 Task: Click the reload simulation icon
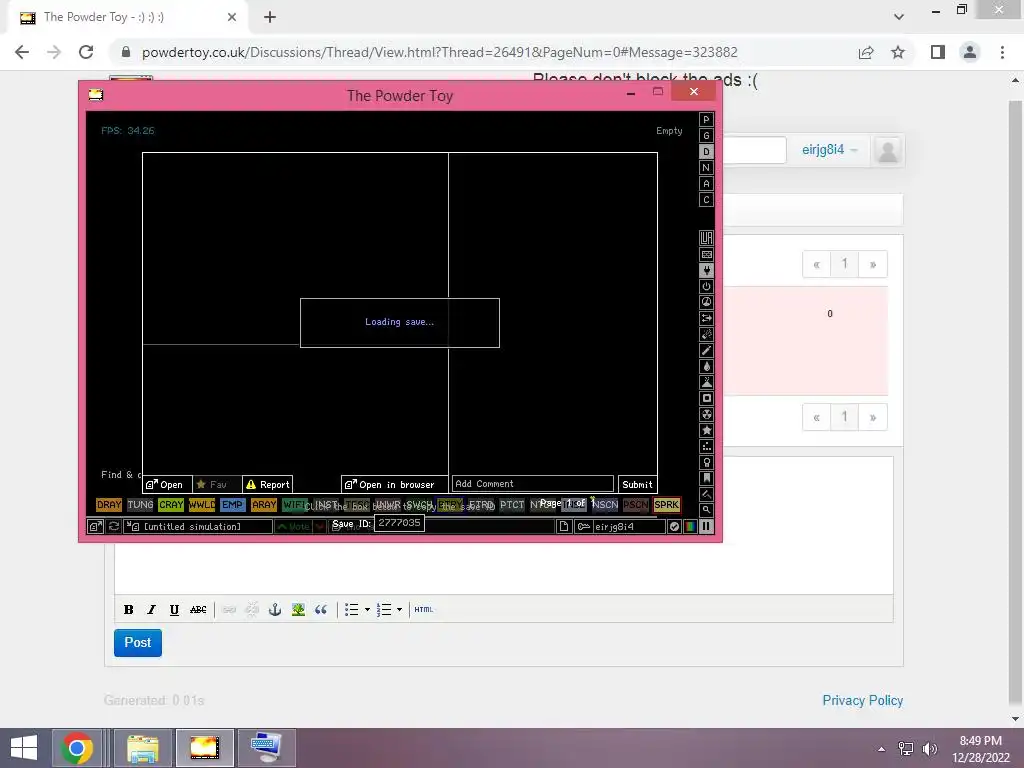click(114, 526)
